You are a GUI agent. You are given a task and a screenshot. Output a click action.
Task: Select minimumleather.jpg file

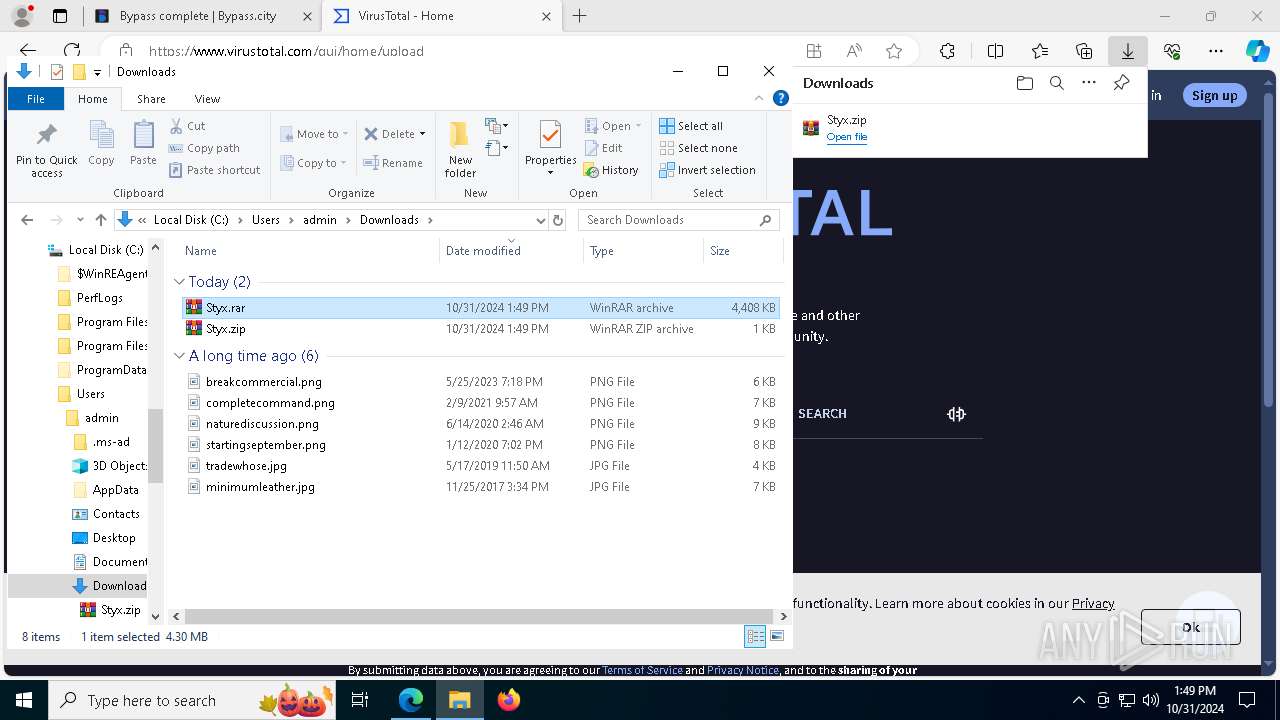(x=260, y=487)
